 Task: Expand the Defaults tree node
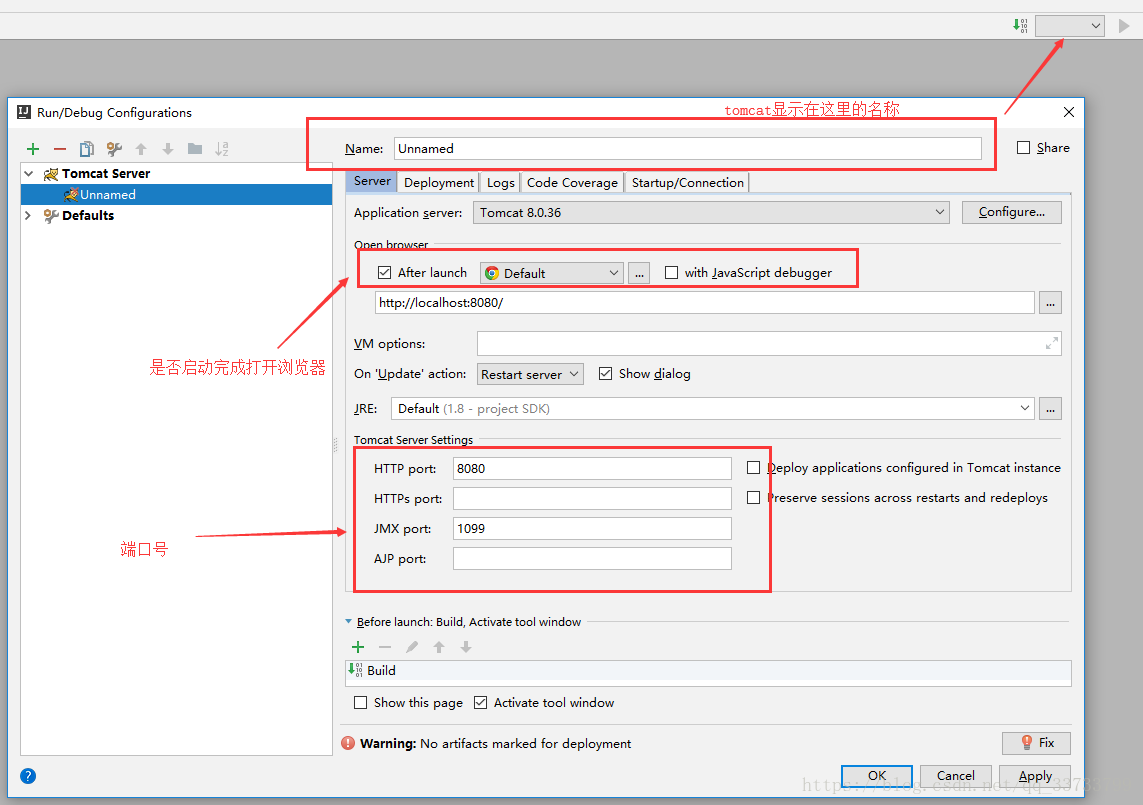click(x=28, y=216)
